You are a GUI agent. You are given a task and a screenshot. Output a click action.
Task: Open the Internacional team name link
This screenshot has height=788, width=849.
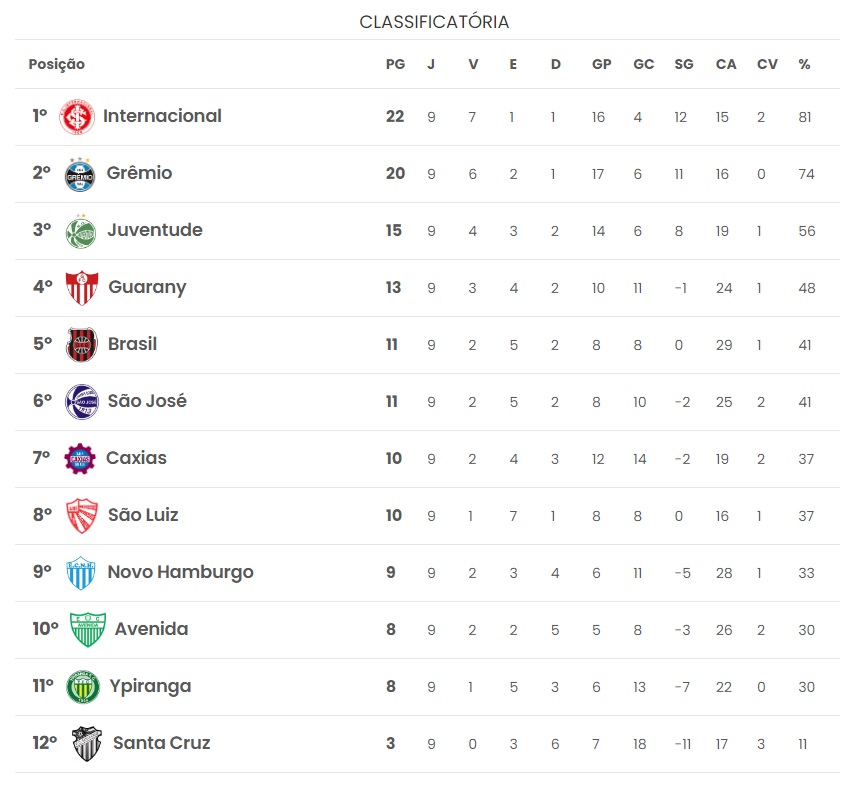click(162, 116)
